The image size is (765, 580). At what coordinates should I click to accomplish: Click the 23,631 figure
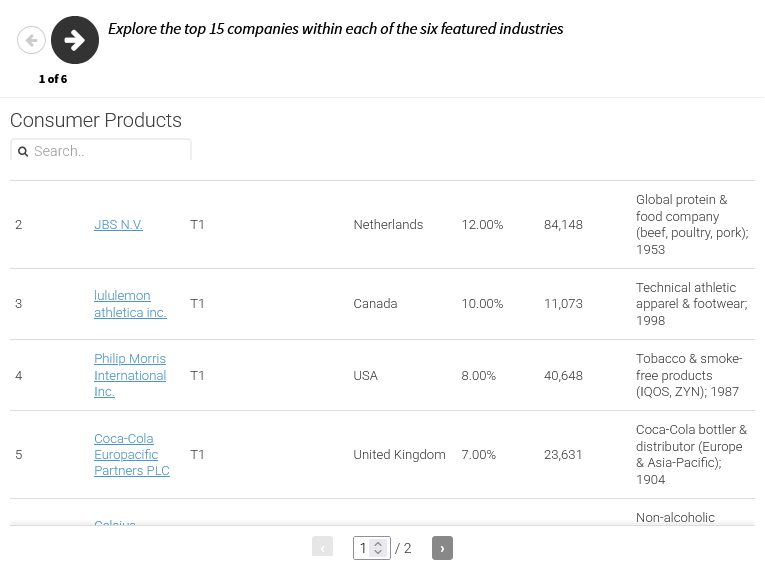pos(563,455)
